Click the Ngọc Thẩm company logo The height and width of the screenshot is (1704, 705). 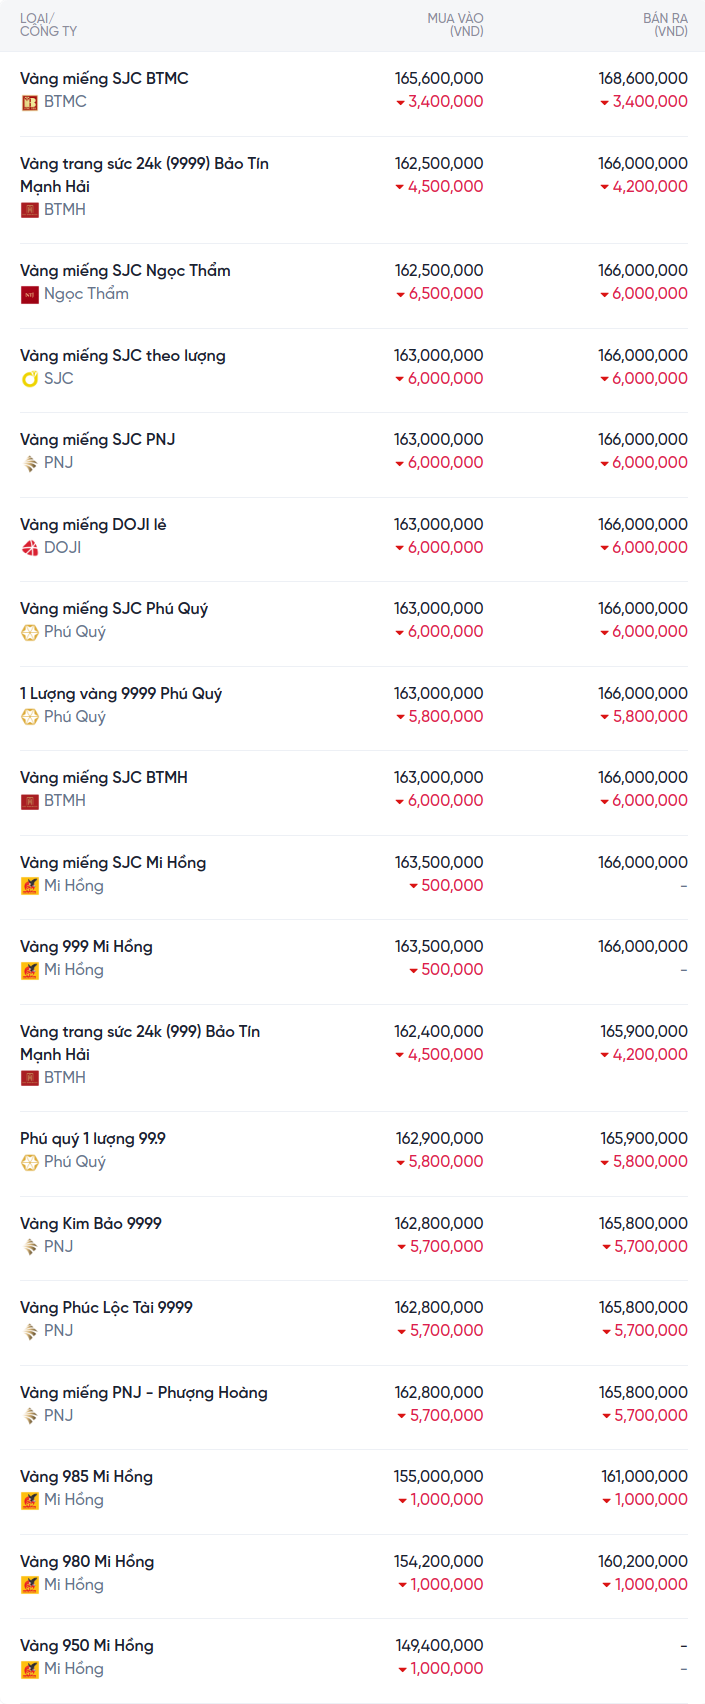click(x=30, y=294)
